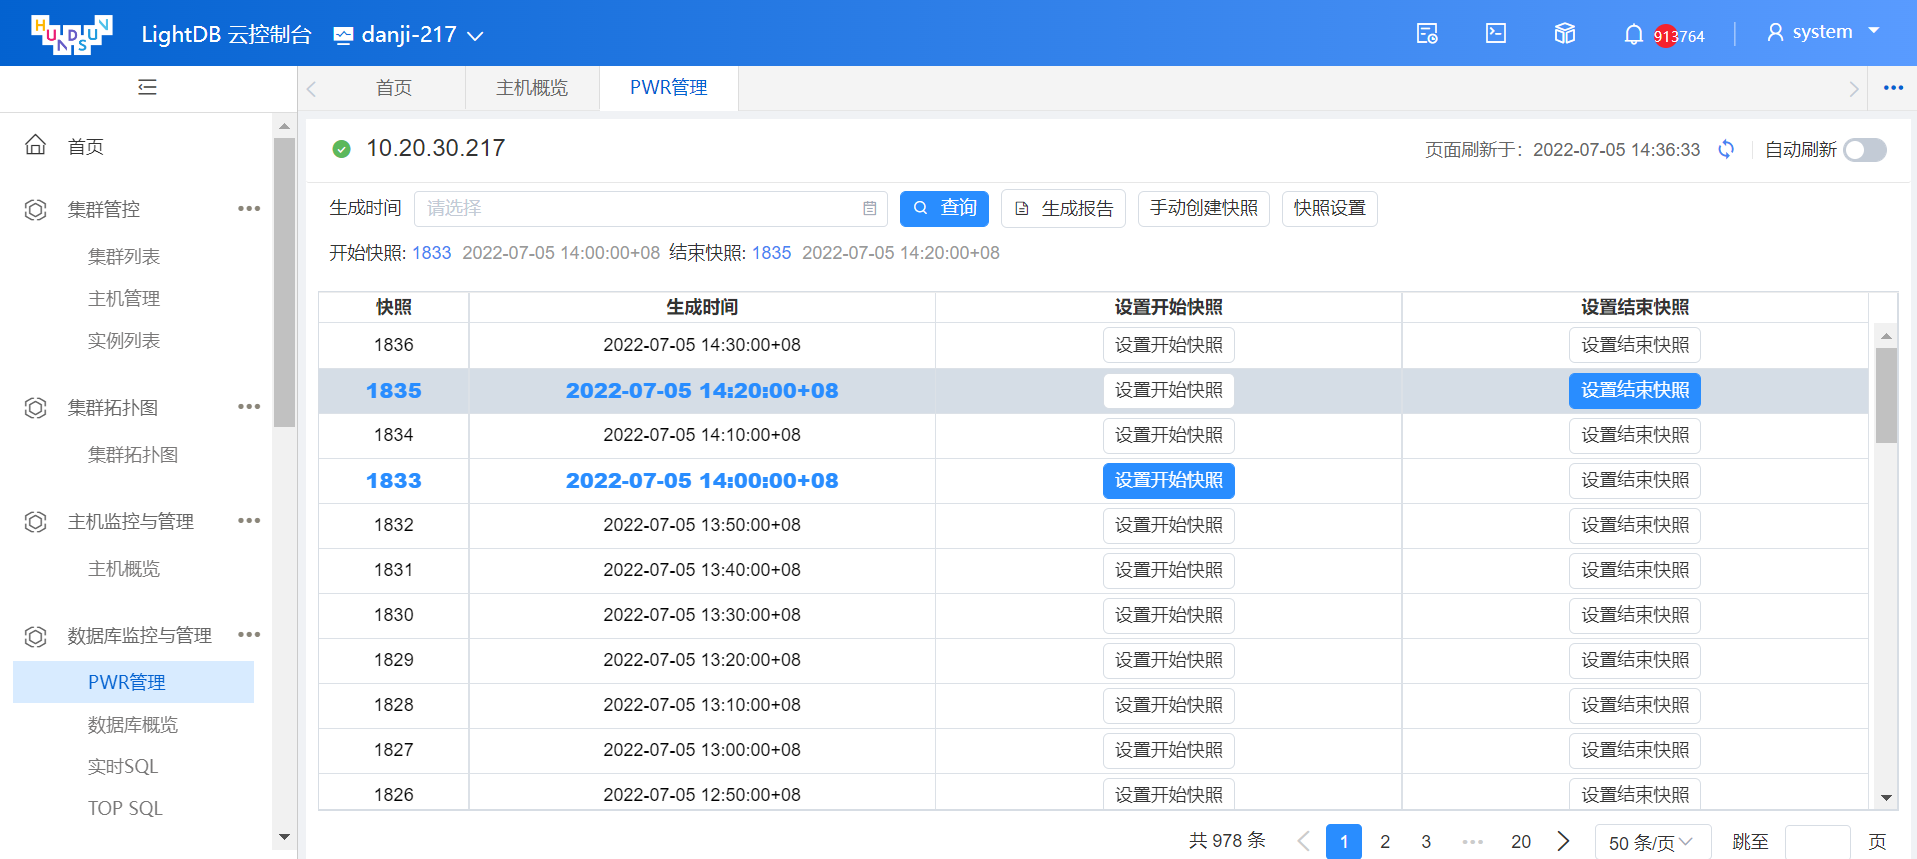Go to page 20
Image resolution: width=1917 pixels, height=859 pixels.
coord(1521,842)
